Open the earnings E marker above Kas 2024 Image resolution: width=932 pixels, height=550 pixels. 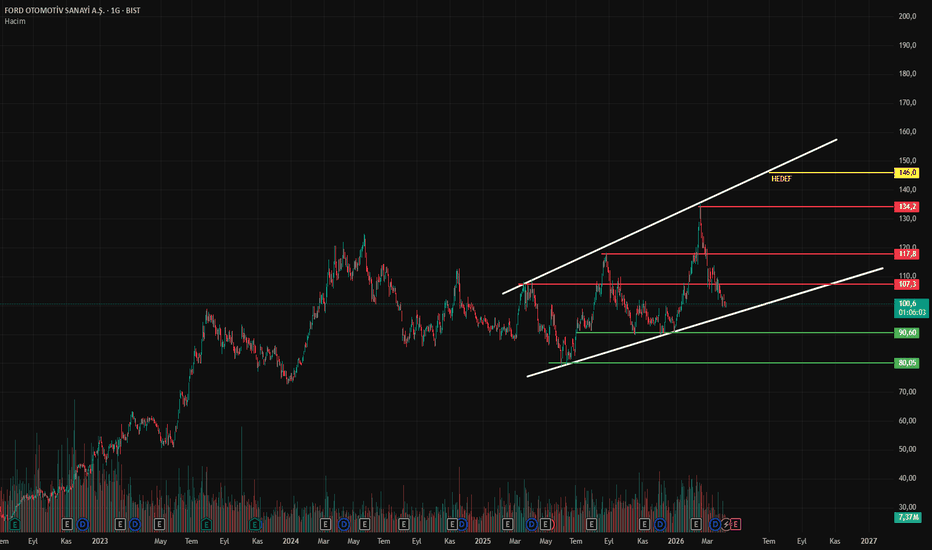click(x=452, y=524)
